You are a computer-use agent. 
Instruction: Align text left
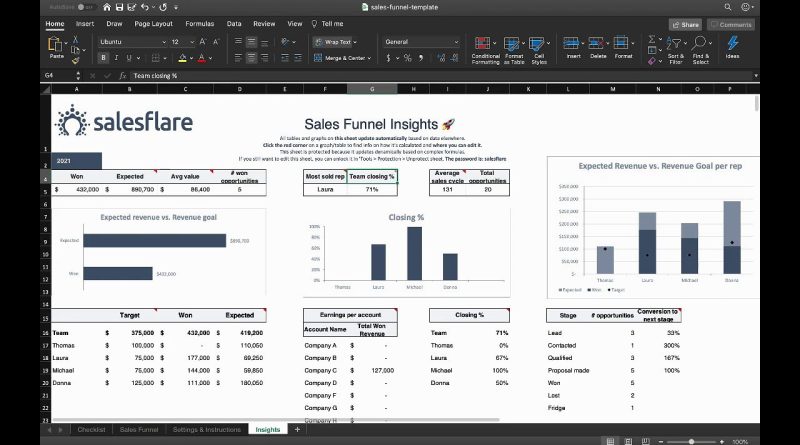click(238, 58)
